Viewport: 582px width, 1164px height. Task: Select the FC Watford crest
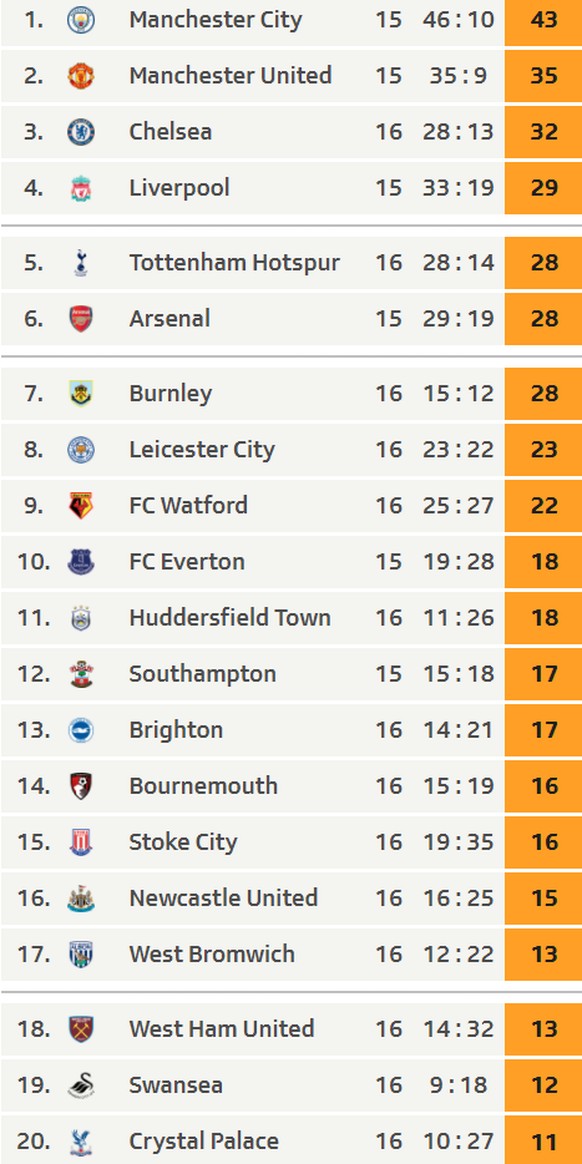tap(81, 506)
